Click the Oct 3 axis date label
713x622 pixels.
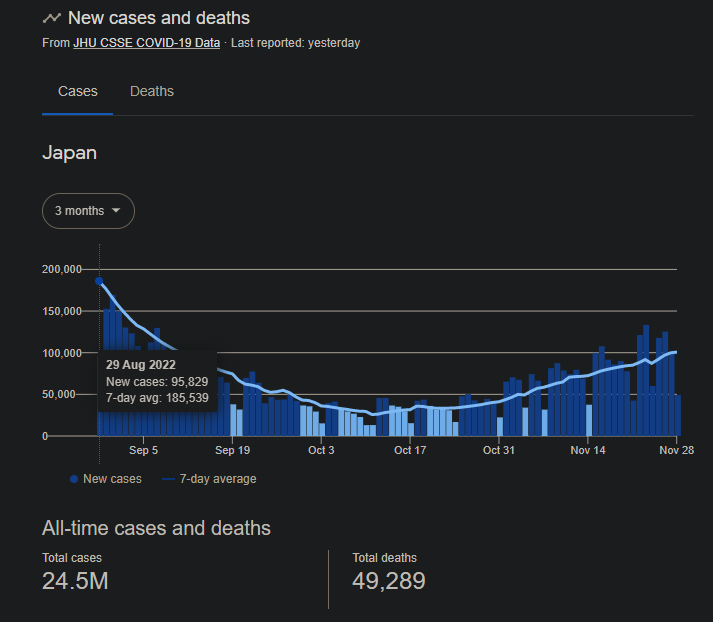(x=321, y=450)
